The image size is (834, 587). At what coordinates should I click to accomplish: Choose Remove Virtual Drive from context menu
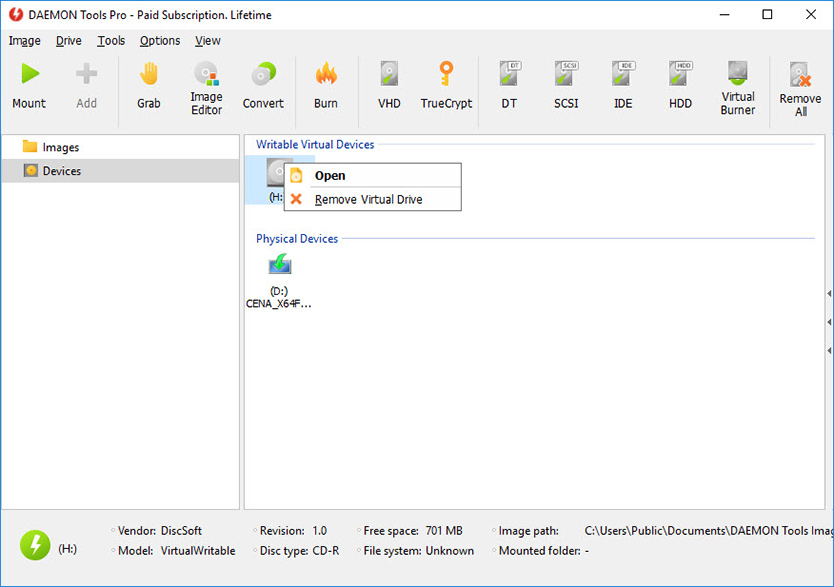tap(372, 199)
